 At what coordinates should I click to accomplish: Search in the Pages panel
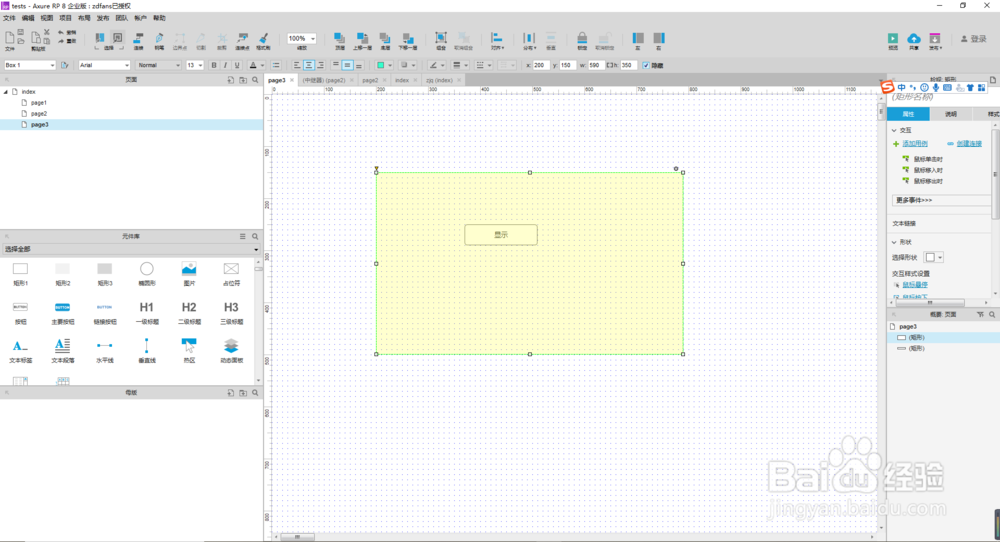255,80
